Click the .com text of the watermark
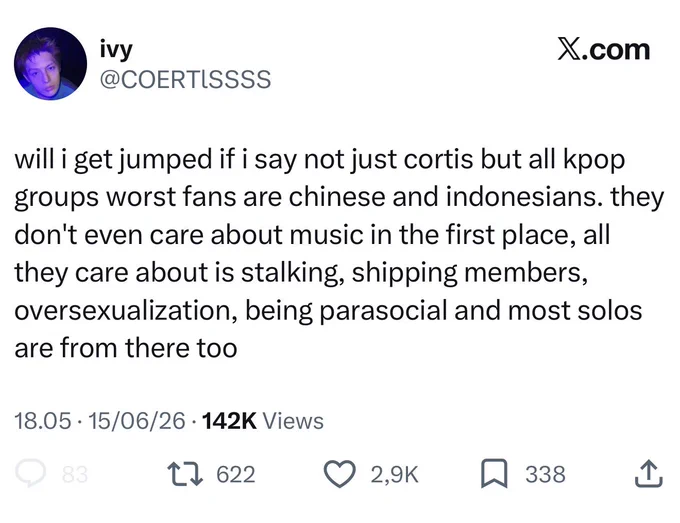This screenshot has height=523, width=680. tap(616, 50)
